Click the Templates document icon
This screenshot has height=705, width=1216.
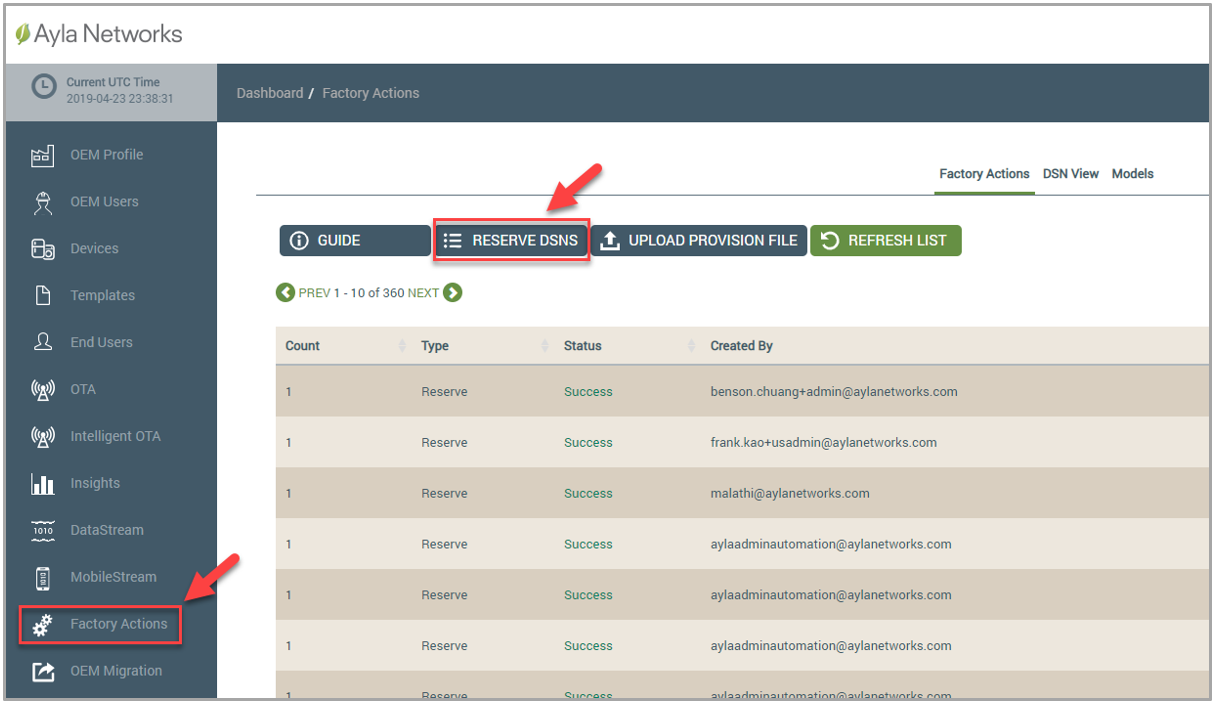coord(42,296)
